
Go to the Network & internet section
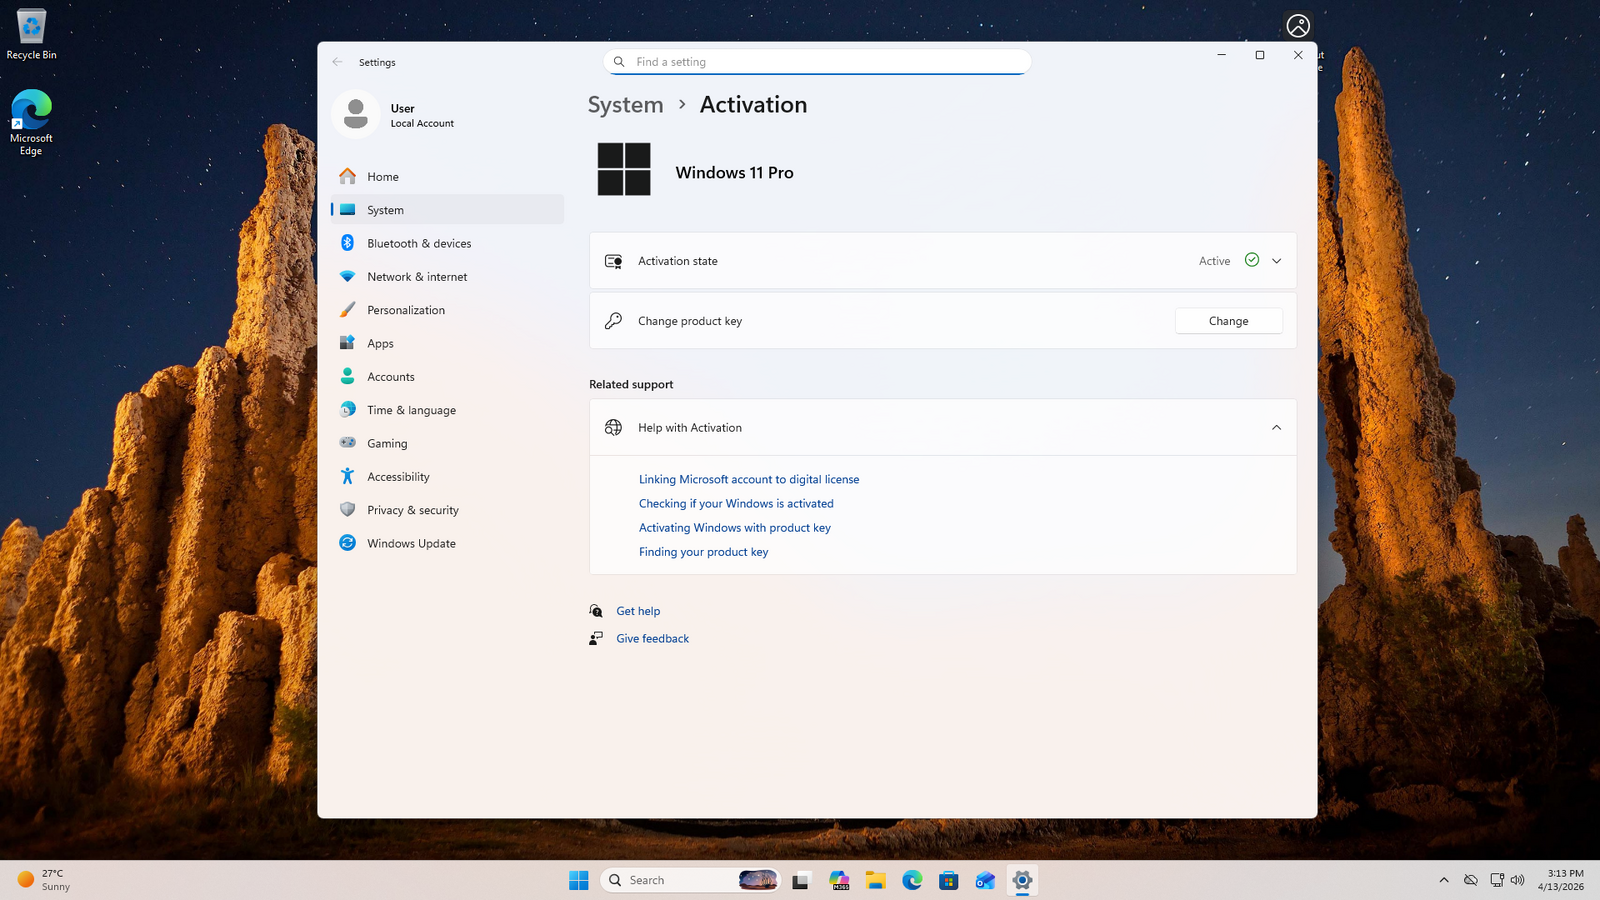(416, 277)
